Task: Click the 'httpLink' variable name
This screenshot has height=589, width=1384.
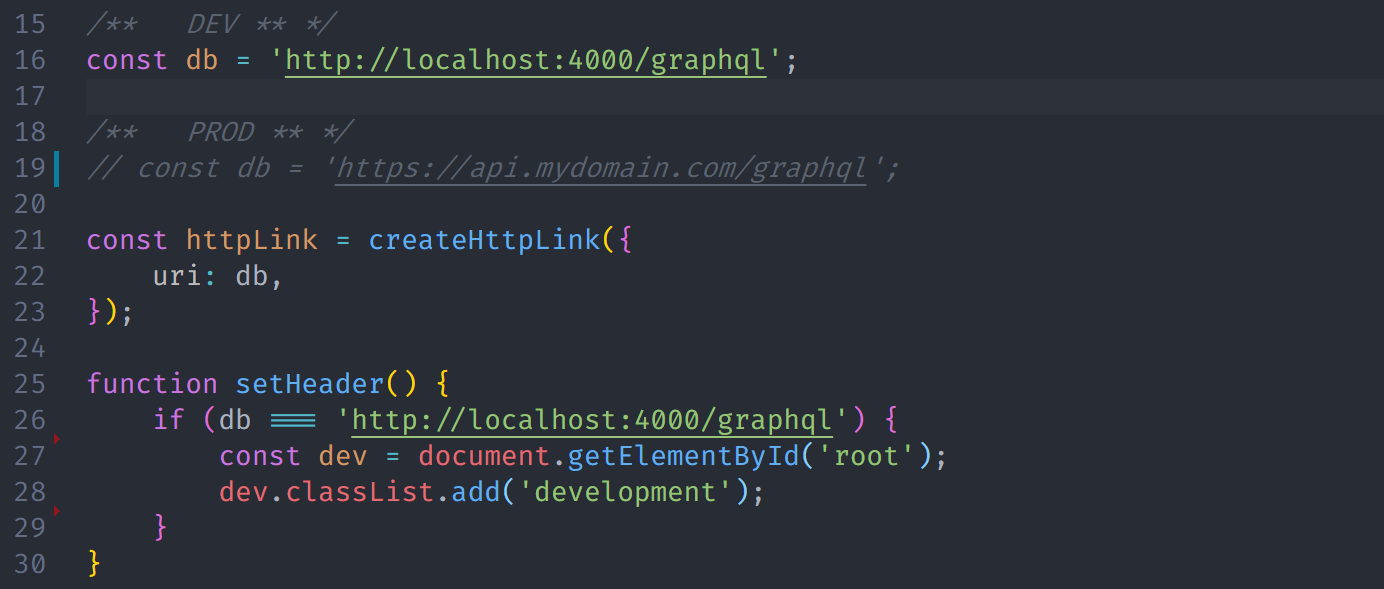Action: (x=252, y=240)
